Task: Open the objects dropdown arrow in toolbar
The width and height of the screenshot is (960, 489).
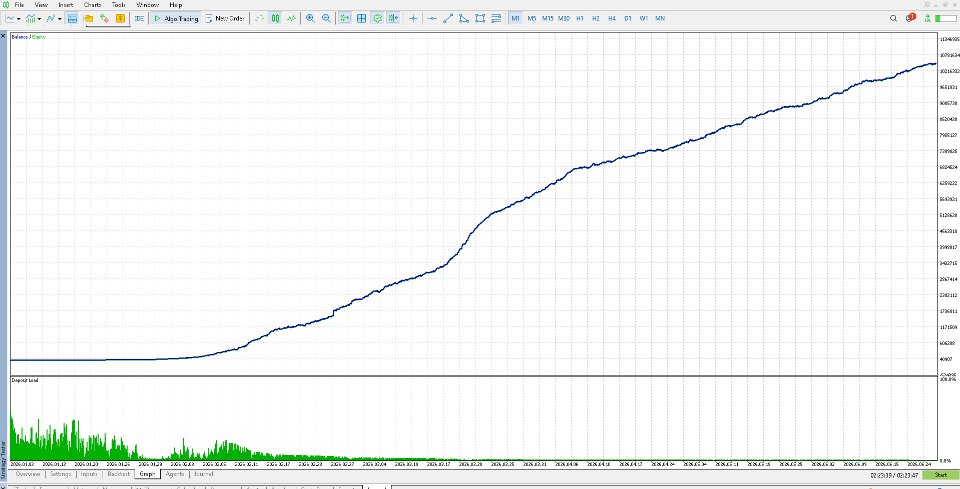Action: 59,19
